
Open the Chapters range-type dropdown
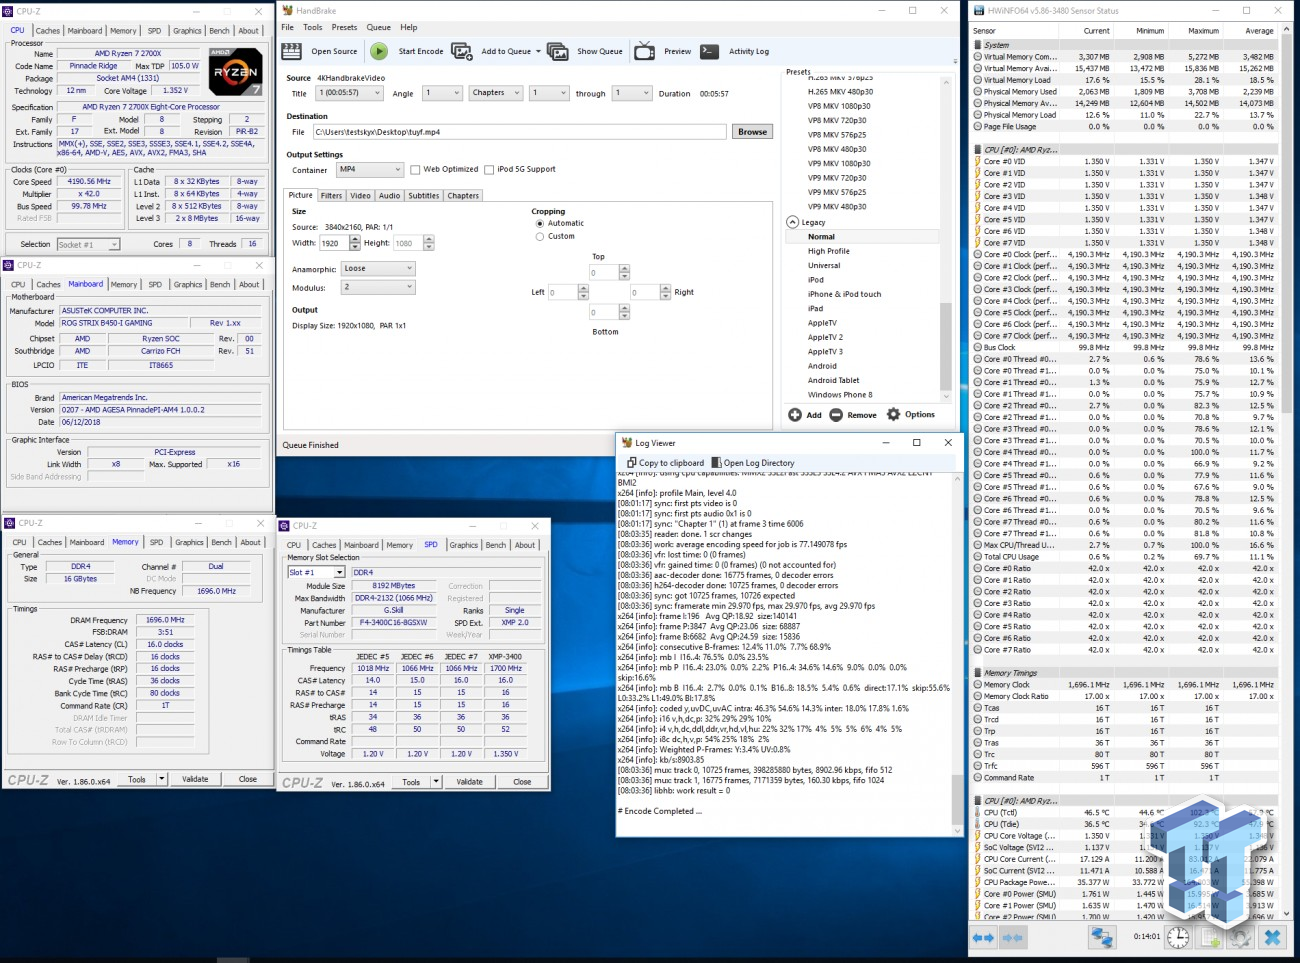pyautogui.click(x=496, y=93)
